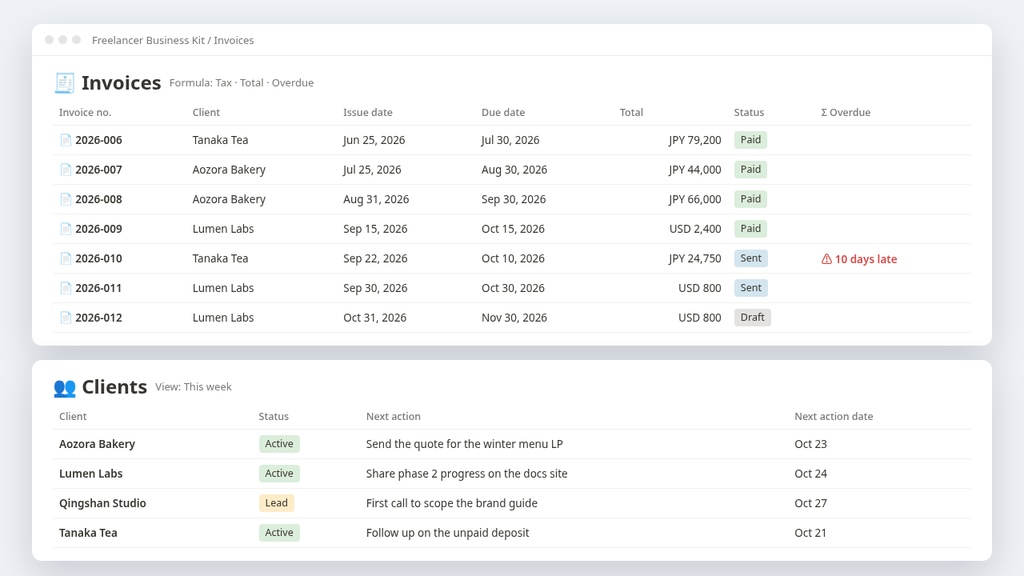Click the total 'JPY 79,200'

(x=695, y=140)
